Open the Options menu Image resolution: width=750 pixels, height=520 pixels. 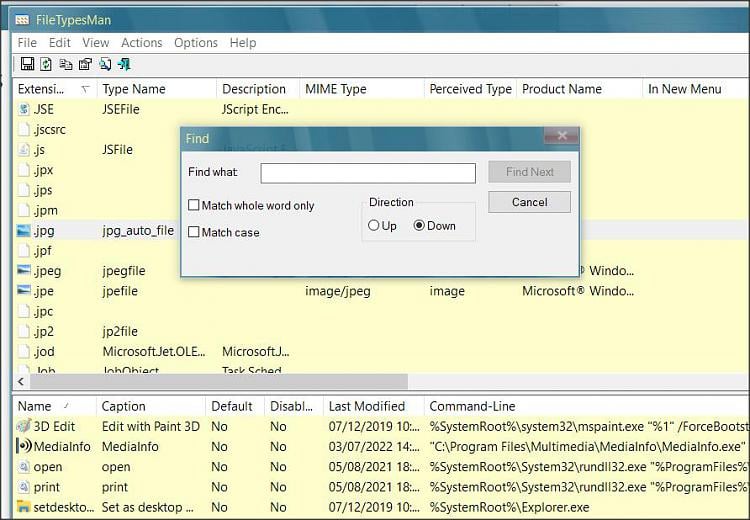point(195,43)
